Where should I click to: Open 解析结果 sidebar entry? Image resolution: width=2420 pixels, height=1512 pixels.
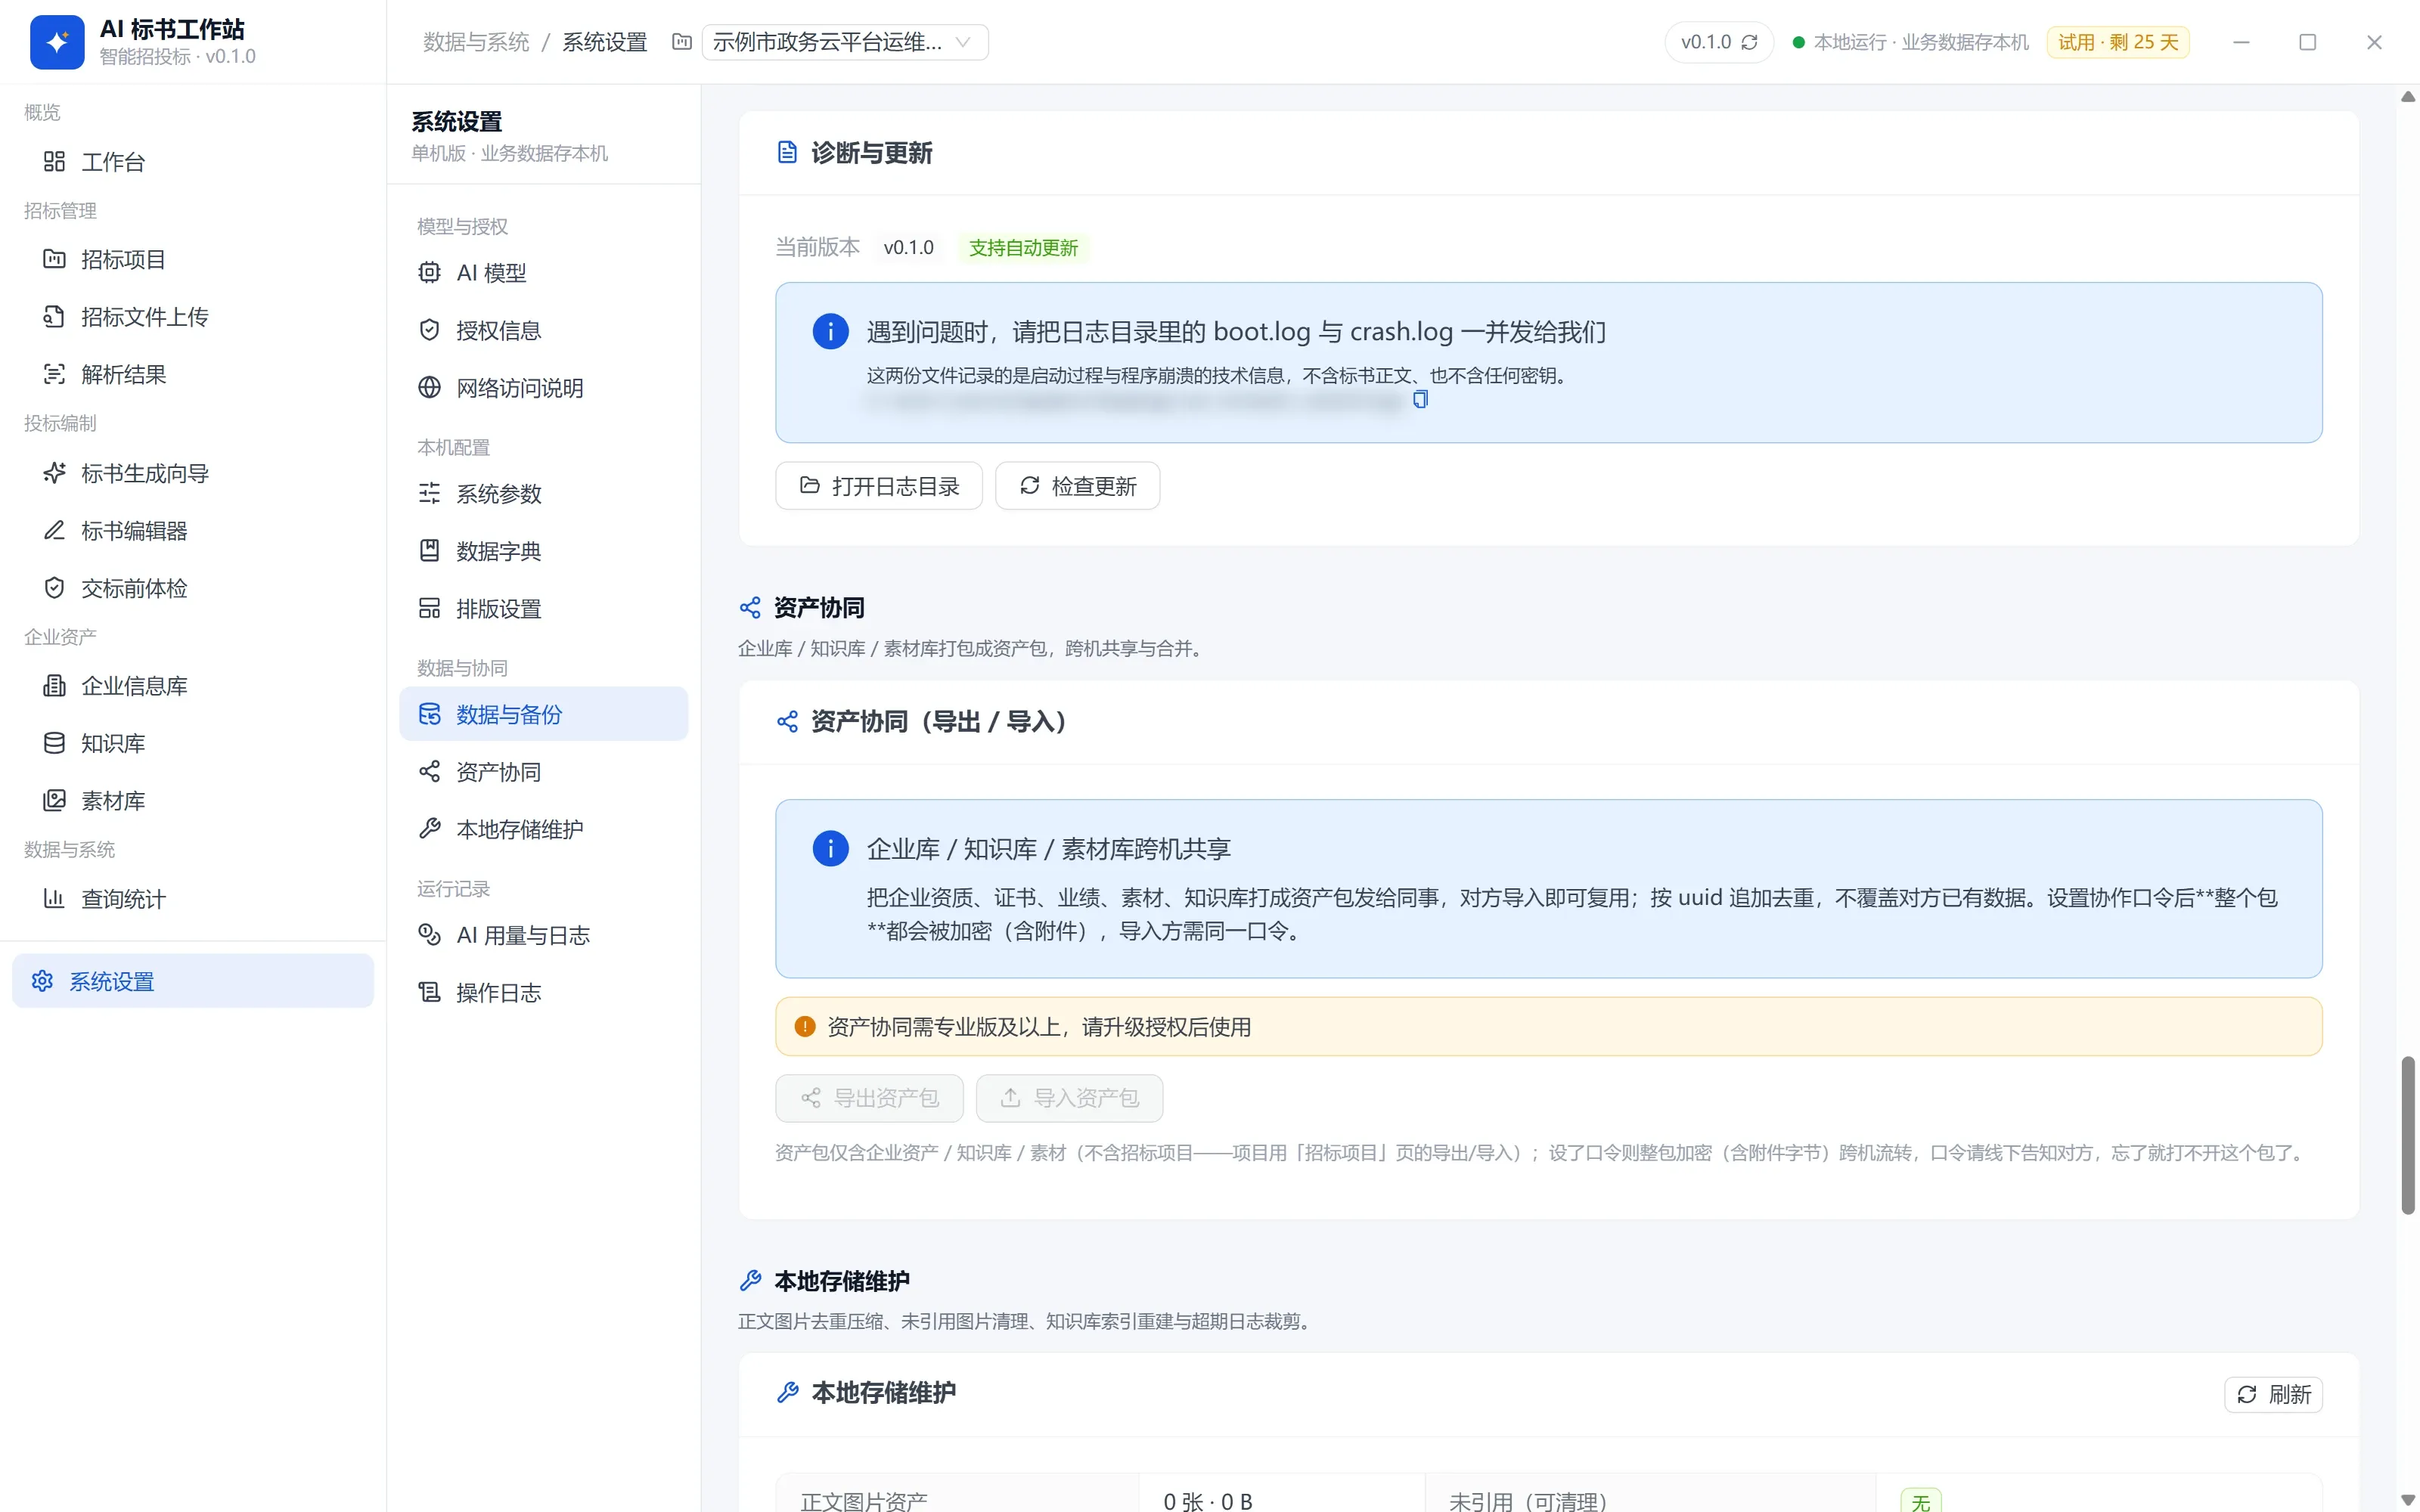193,375
